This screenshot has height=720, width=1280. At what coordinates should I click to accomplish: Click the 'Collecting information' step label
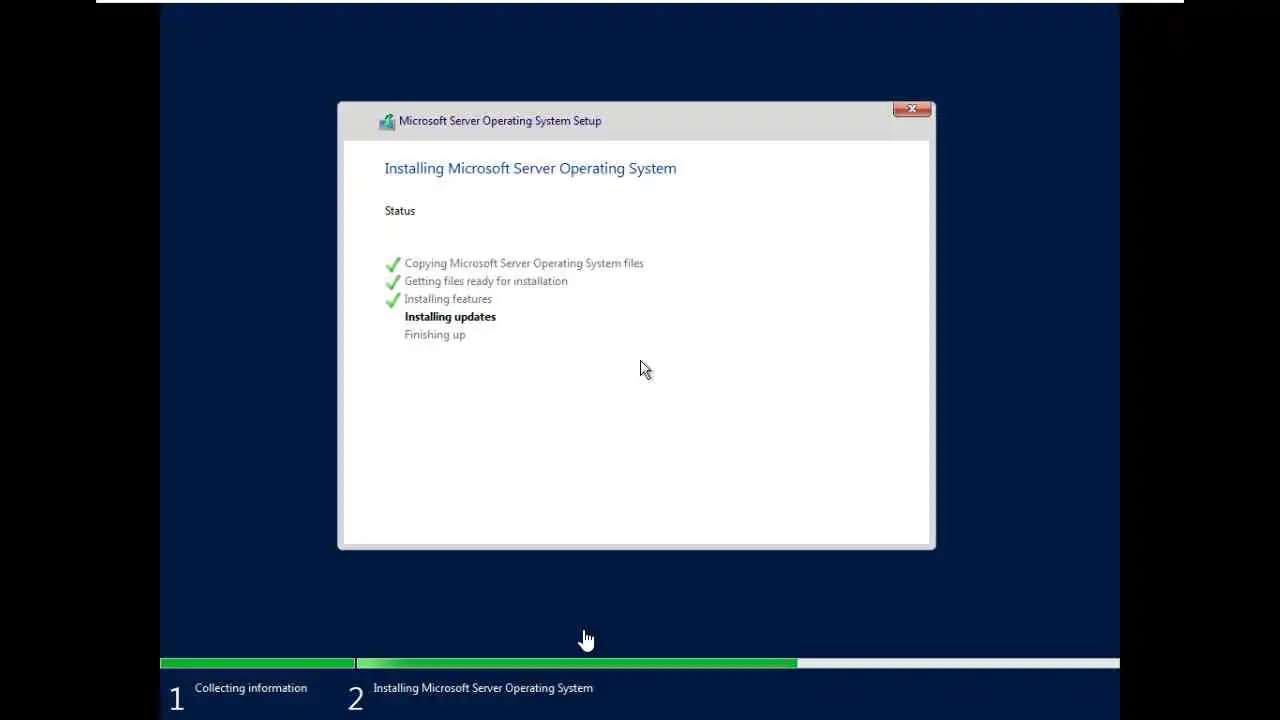click(x=251, y=688)
